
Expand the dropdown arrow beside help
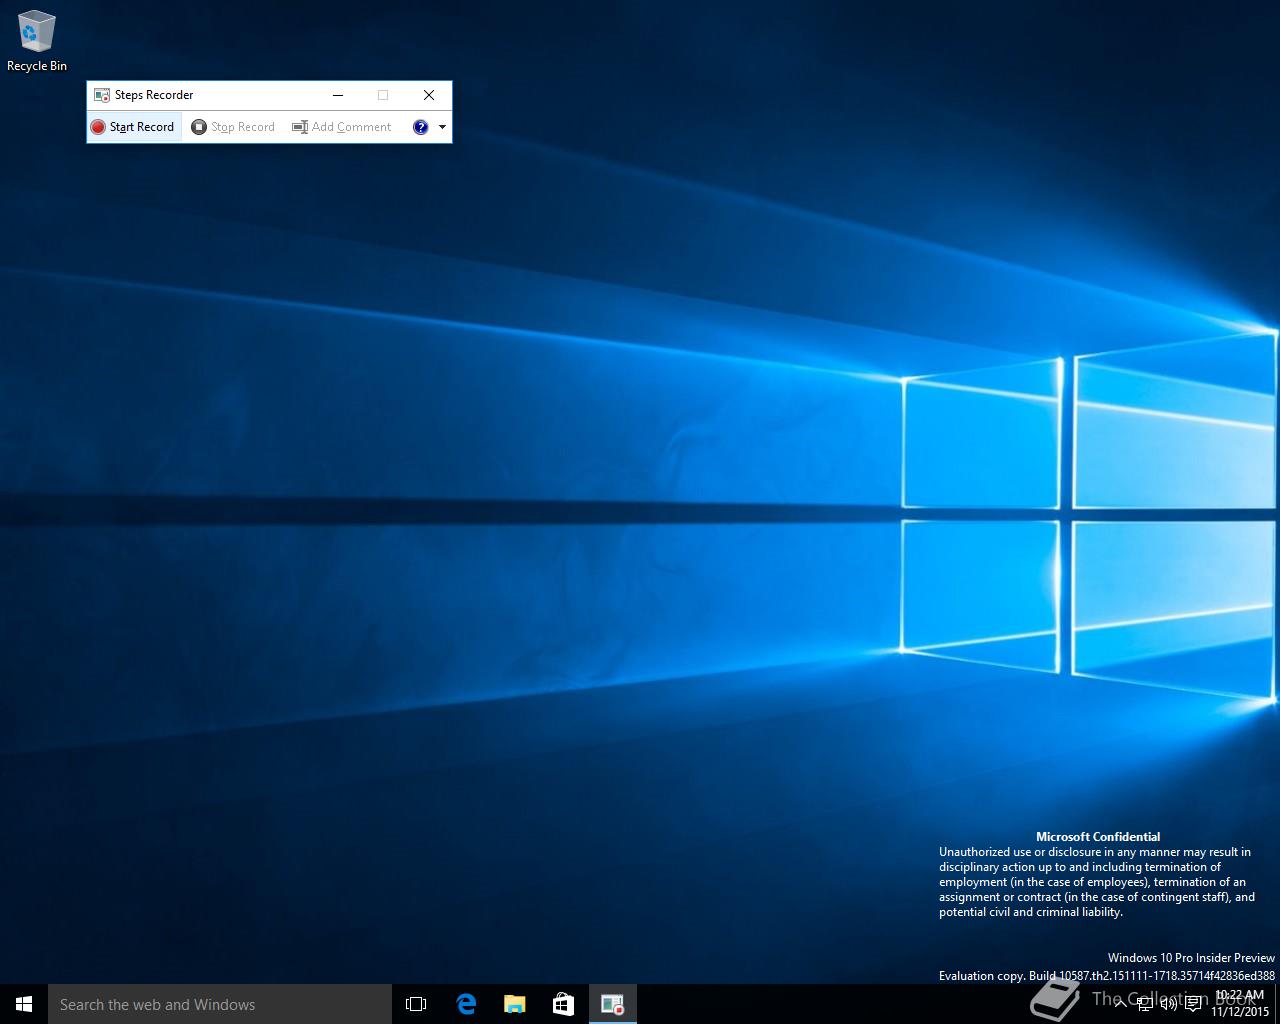point(442,127)
